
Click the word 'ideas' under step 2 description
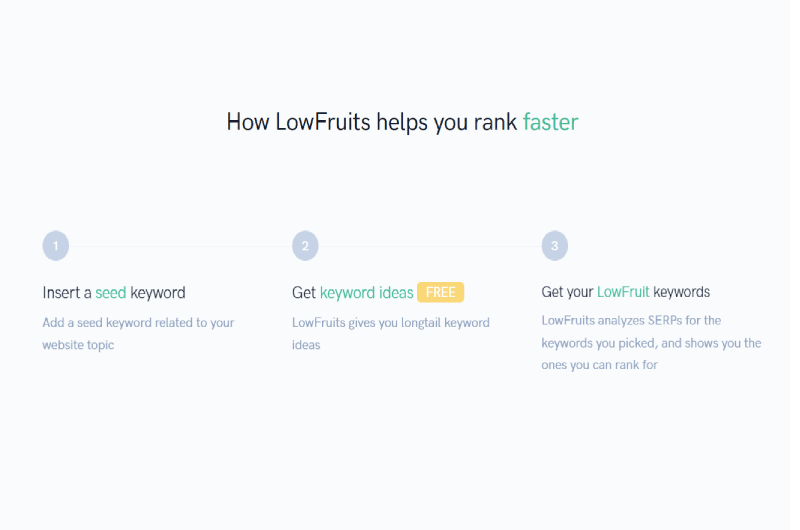(306, 345)
